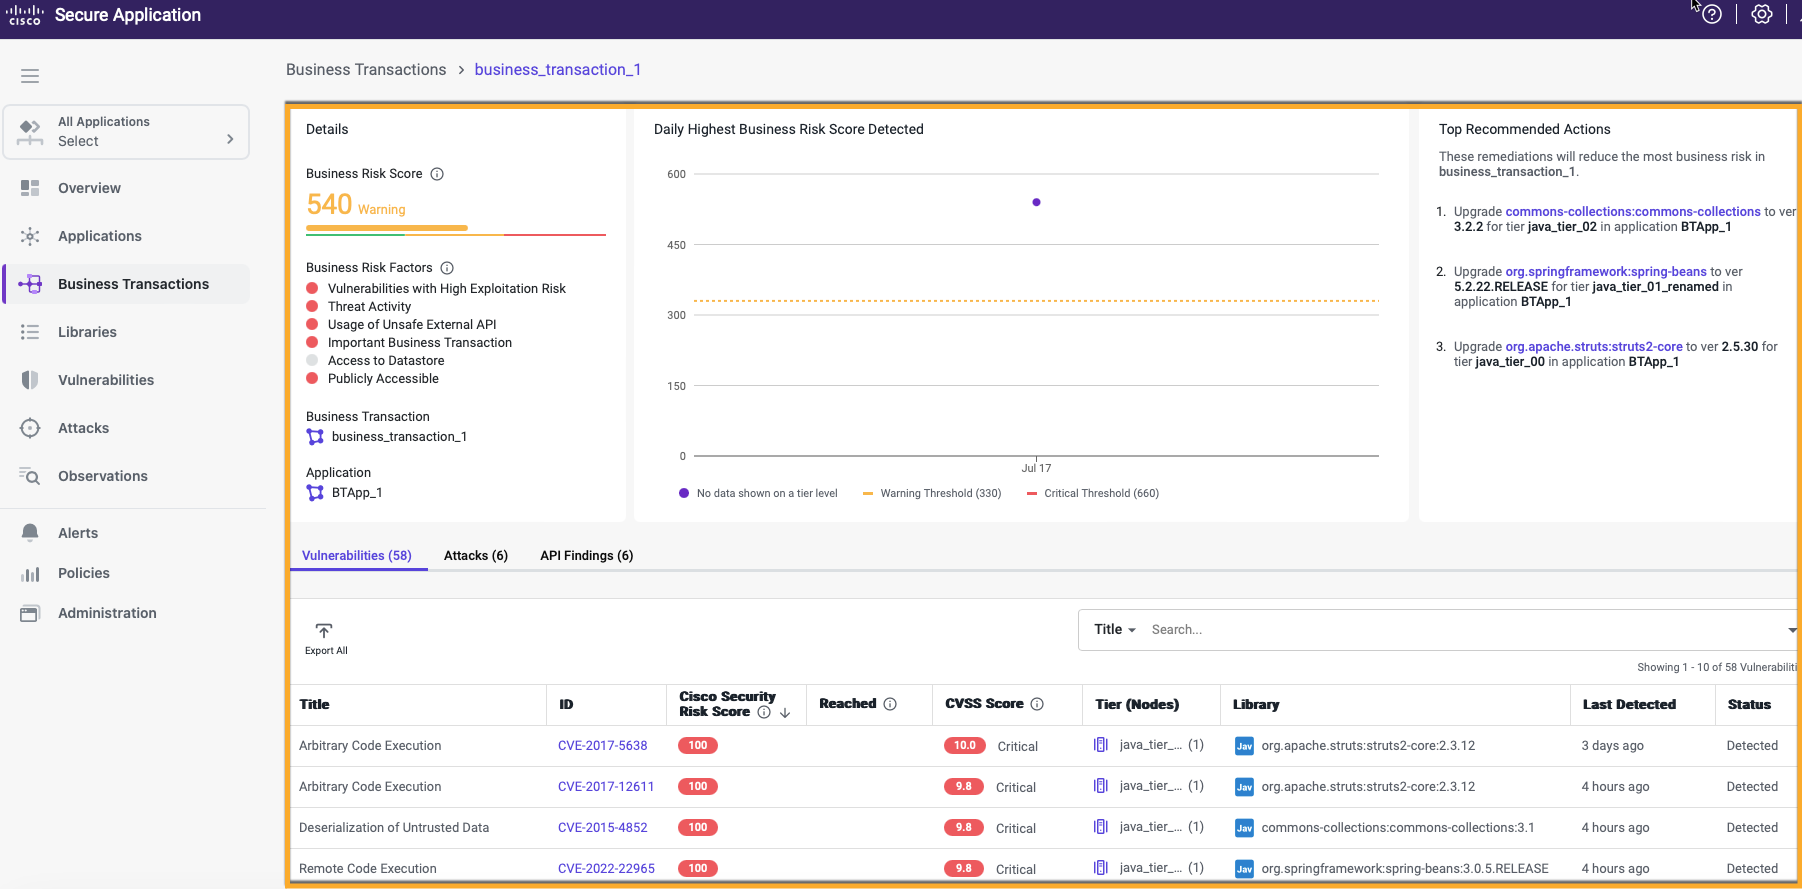The image size is (1802, 889).
Task: Open org.springframework:spring-beans recommendation link
Action: click(1606, 272)
